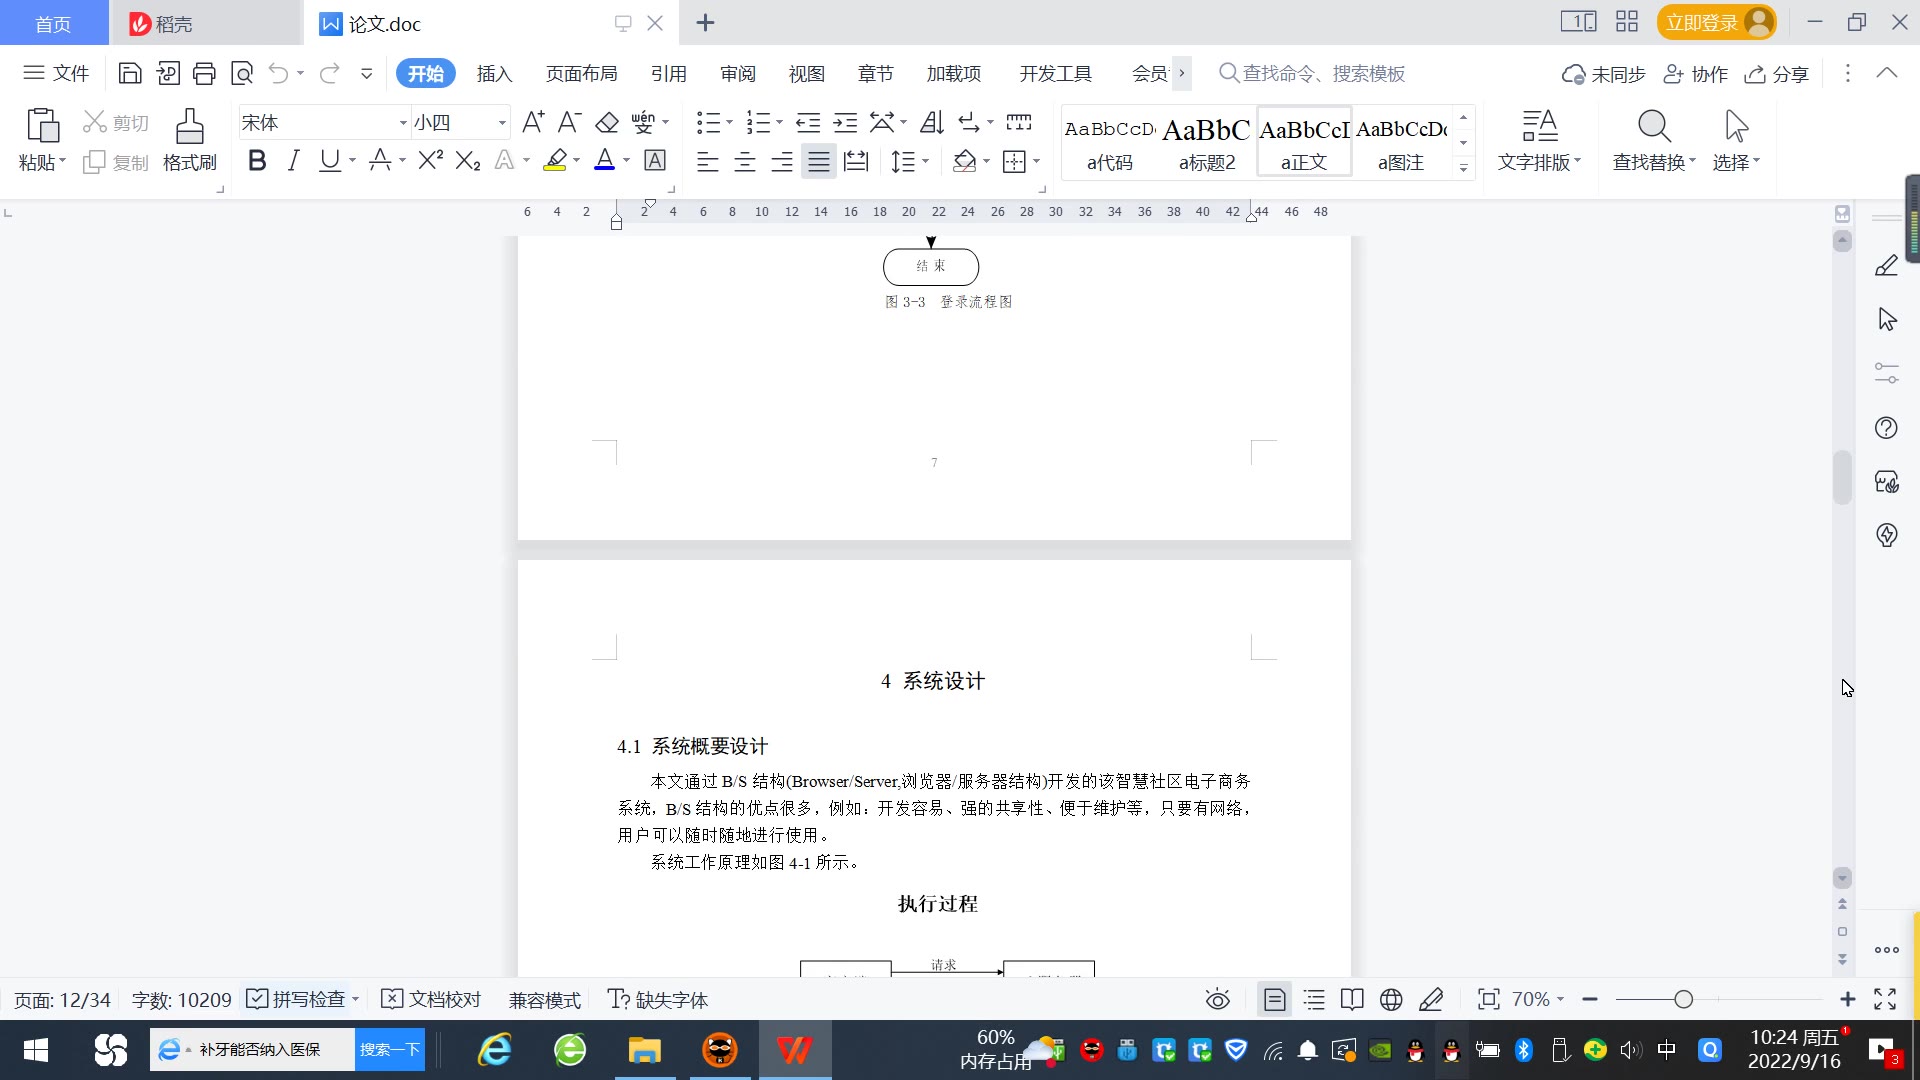Switch to web layout view icon
Image resolution: width=1920 pixels, height=1080 pixels.
point(1391,999)
